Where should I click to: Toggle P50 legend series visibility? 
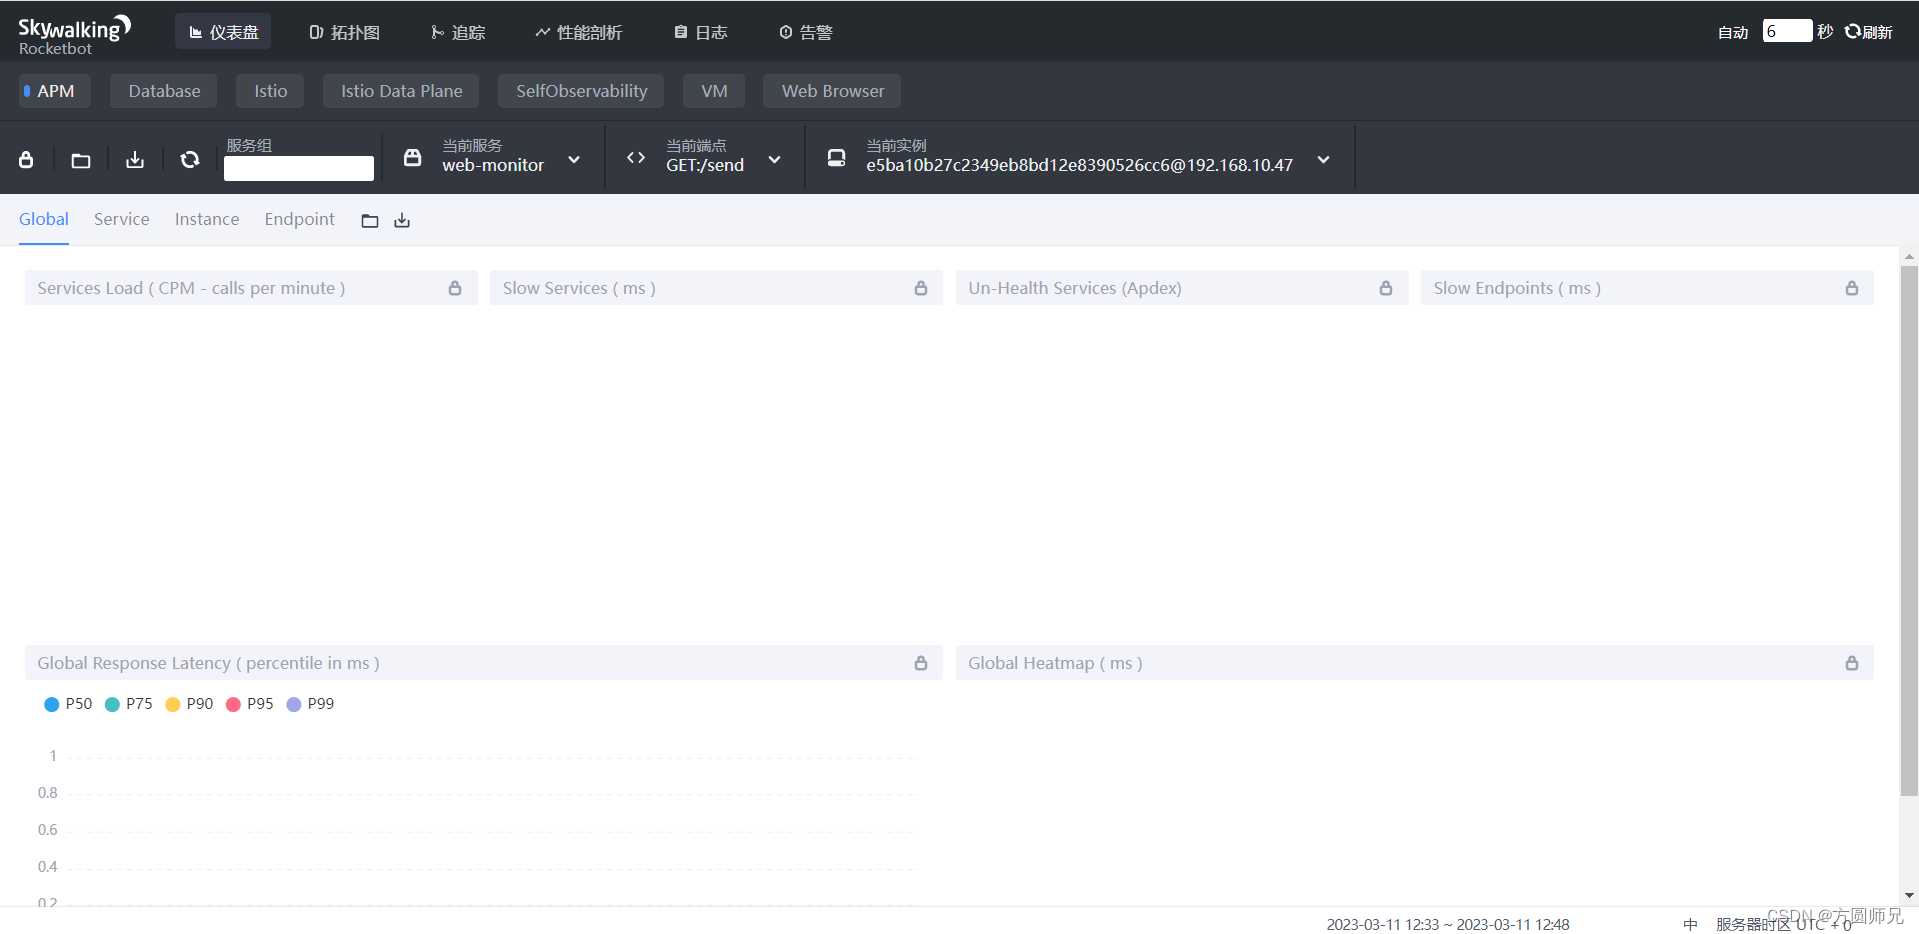click(68, 704)
